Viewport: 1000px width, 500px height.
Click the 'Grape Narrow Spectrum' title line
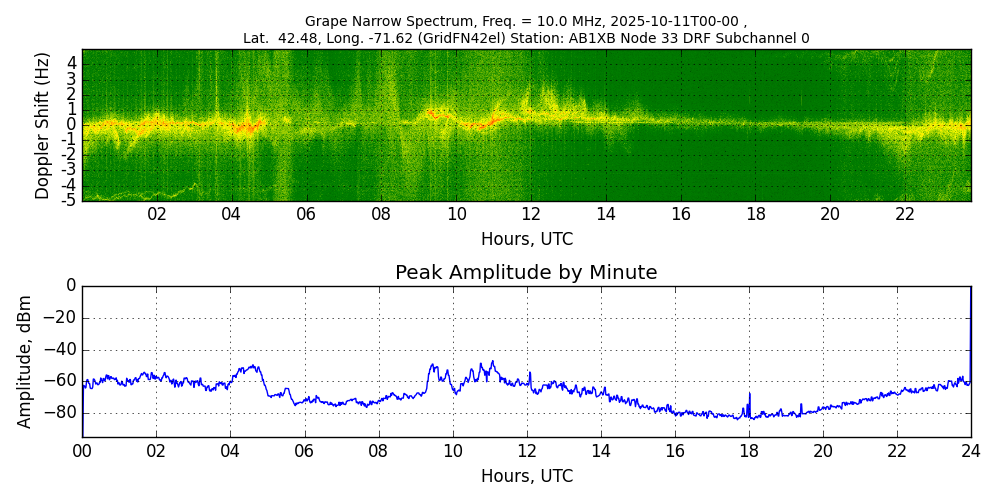526,21
